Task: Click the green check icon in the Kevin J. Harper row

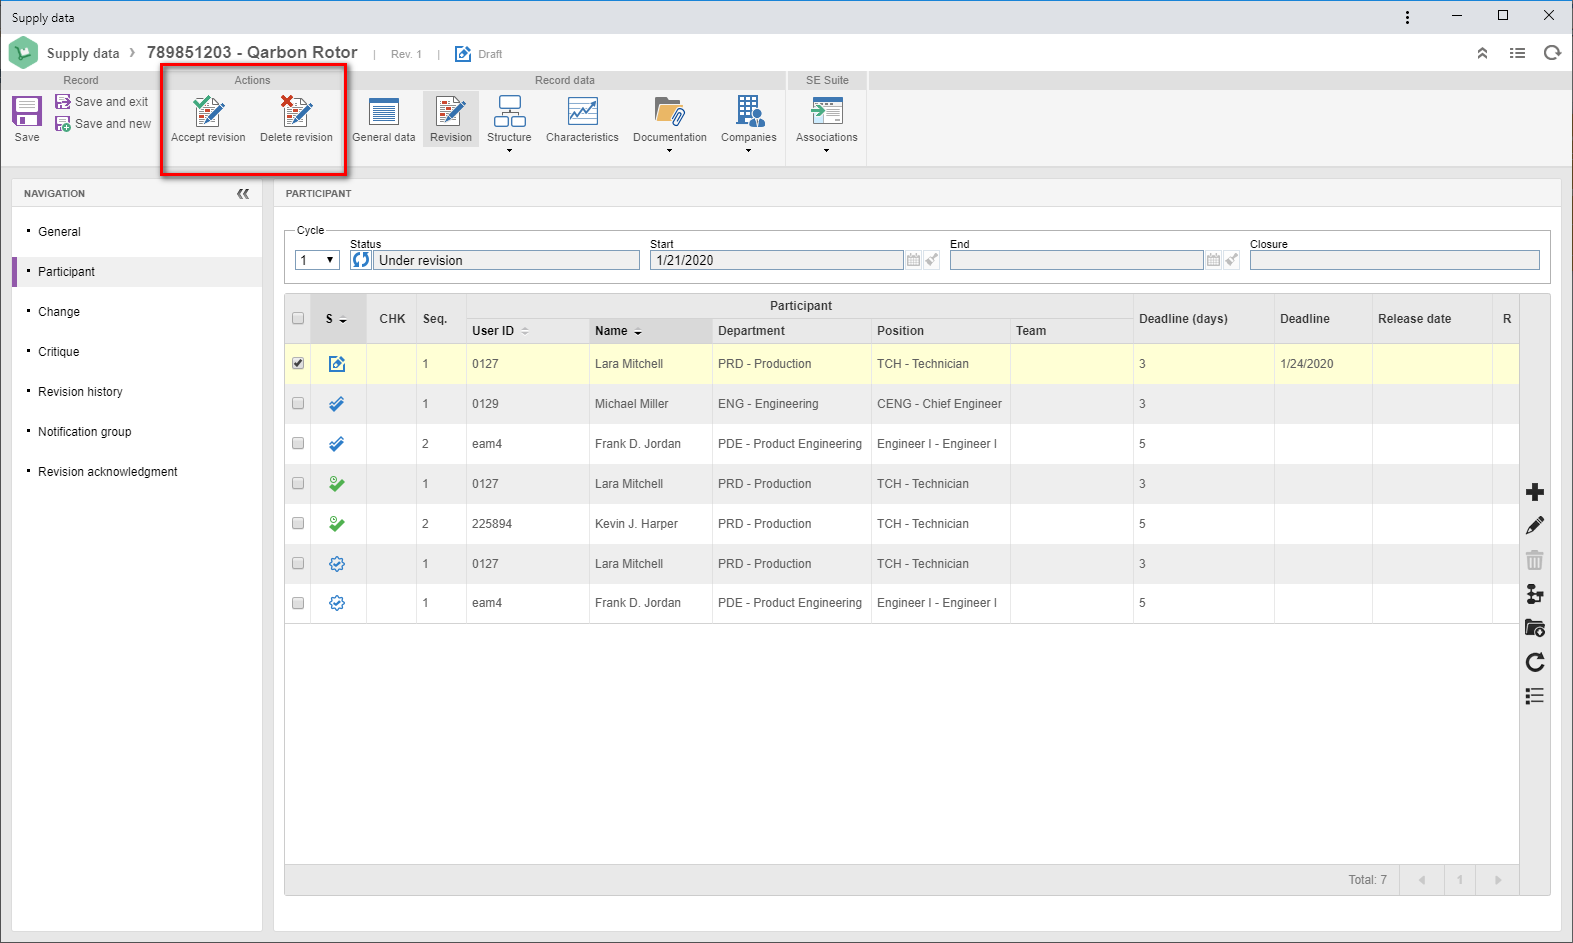Action: tap(337, 524)
